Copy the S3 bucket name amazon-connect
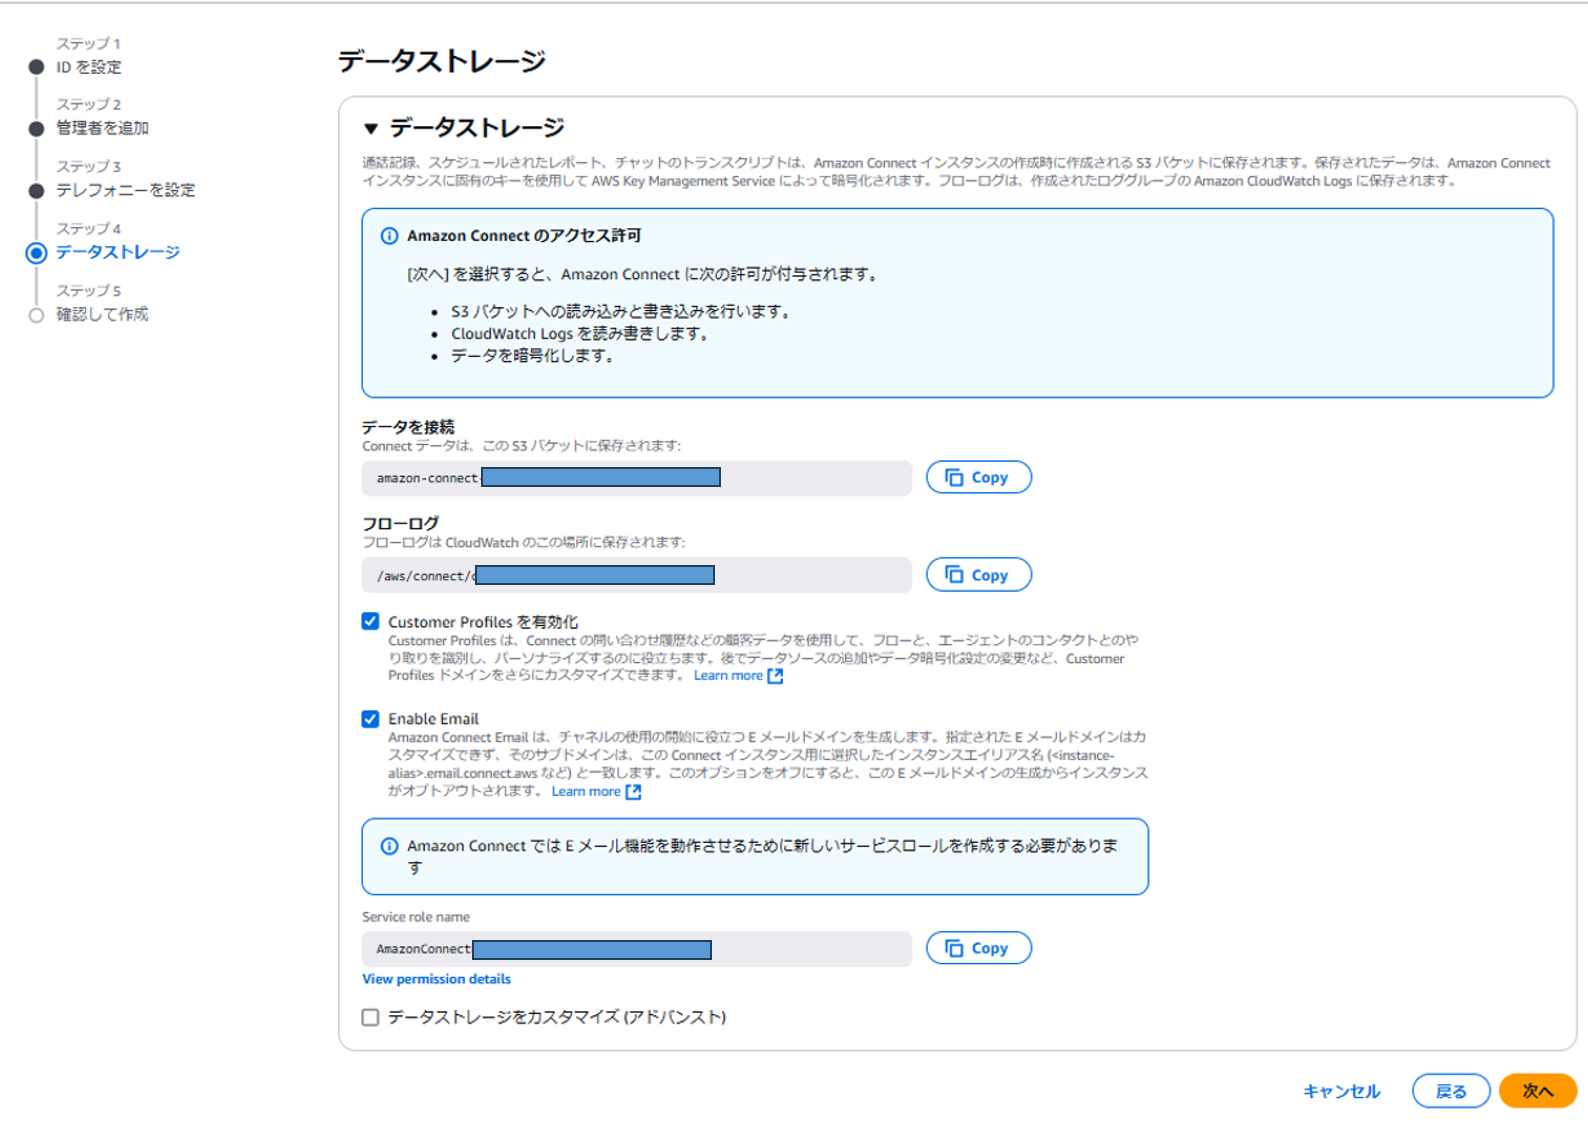Viewport: 1588px width, 1127px height. click(978, 477)
